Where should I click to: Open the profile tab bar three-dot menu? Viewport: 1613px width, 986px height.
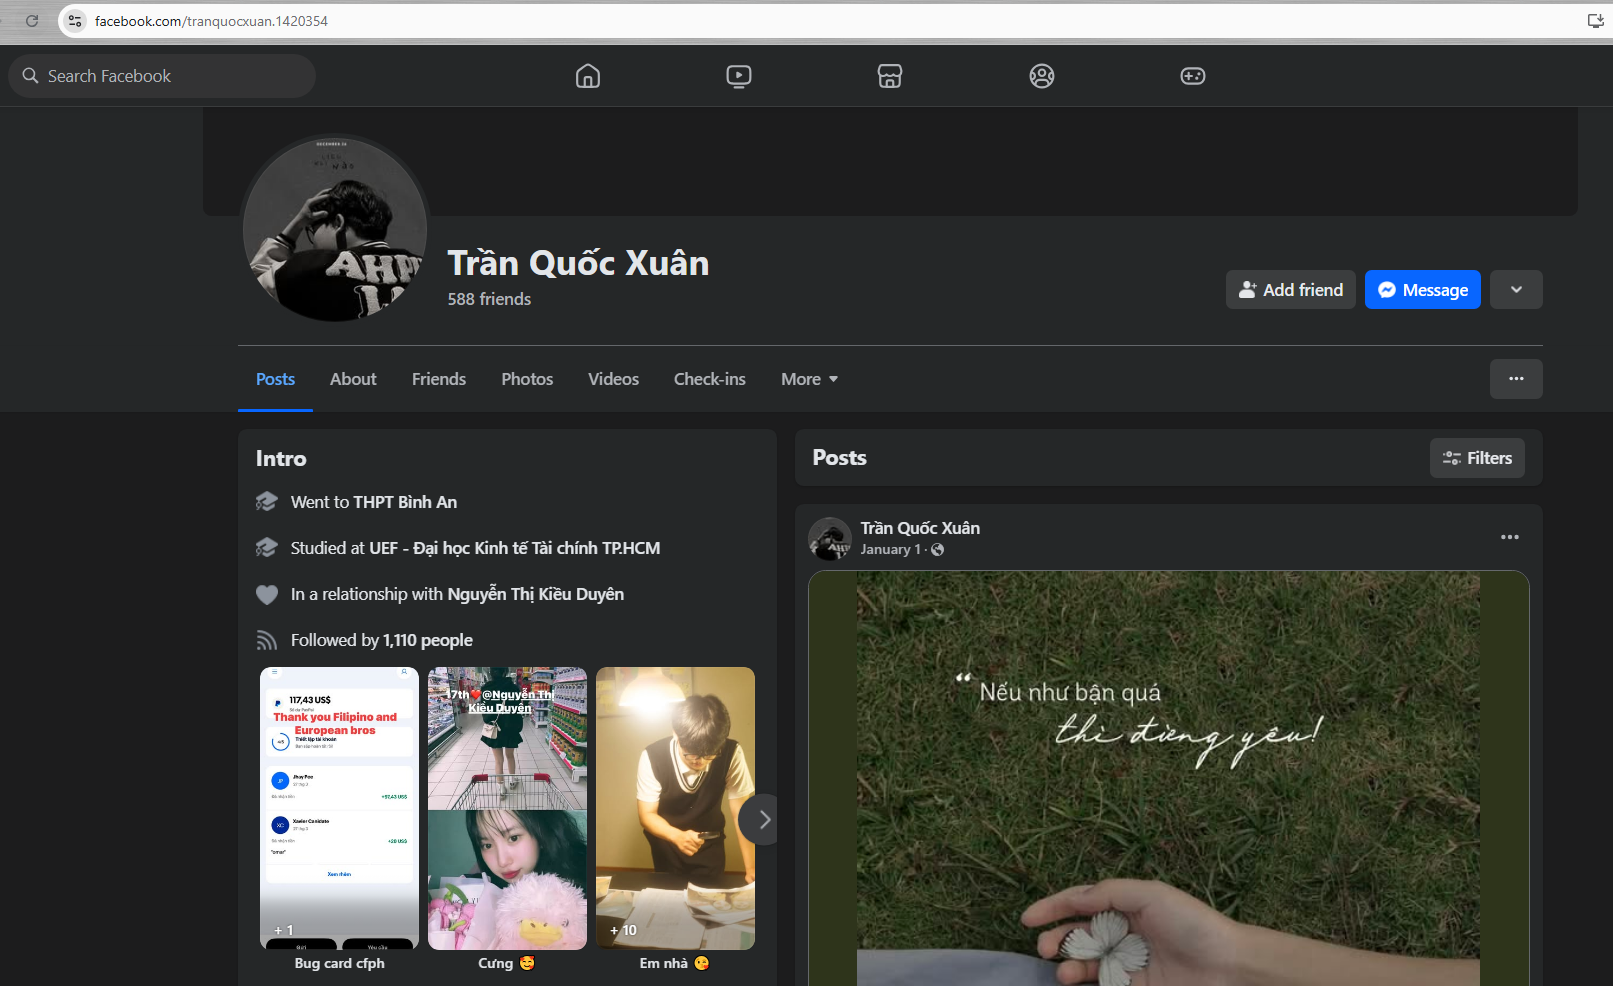click(1516, 379)
